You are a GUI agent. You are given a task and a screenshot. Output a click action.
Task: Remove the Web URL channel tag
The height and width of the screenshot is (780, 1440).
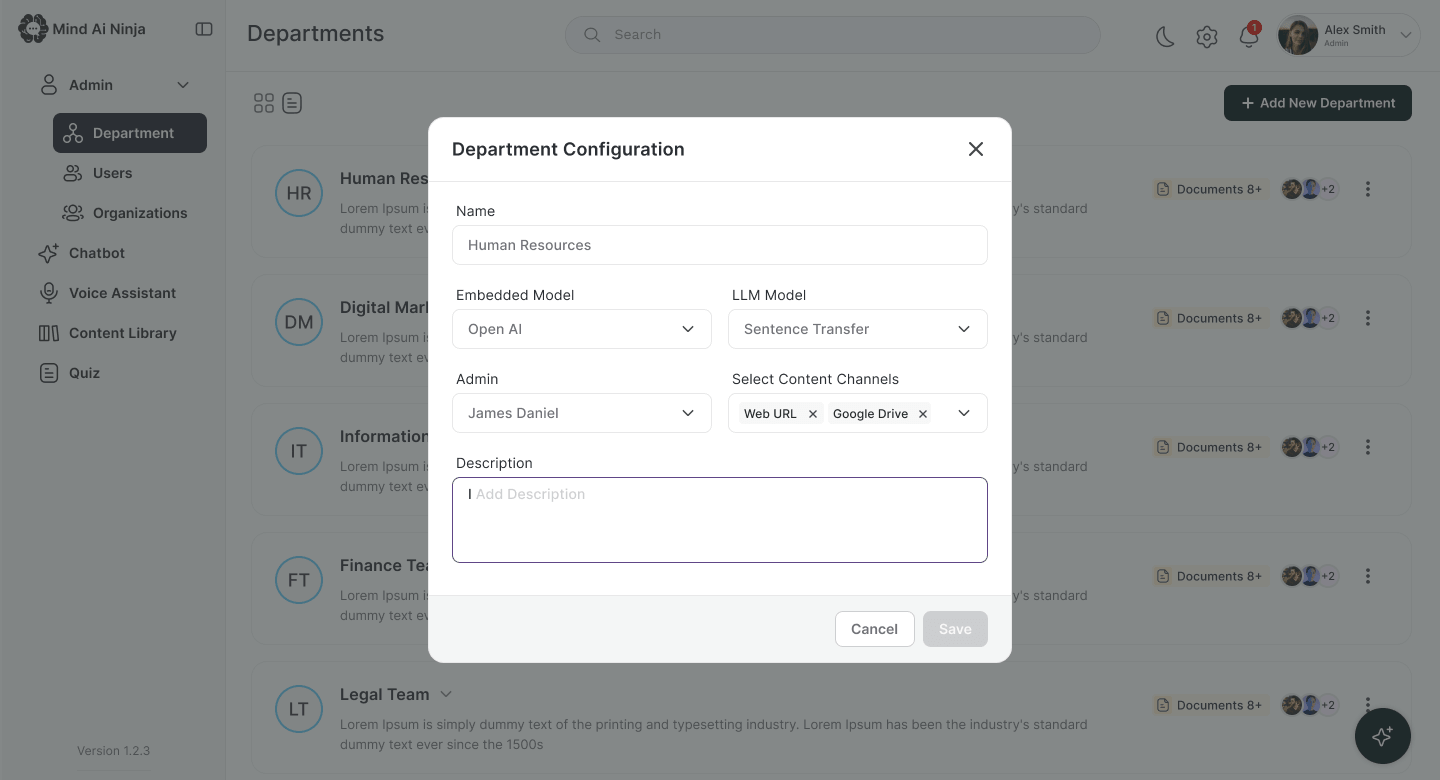pyautogui.click(x=813, y=414)
